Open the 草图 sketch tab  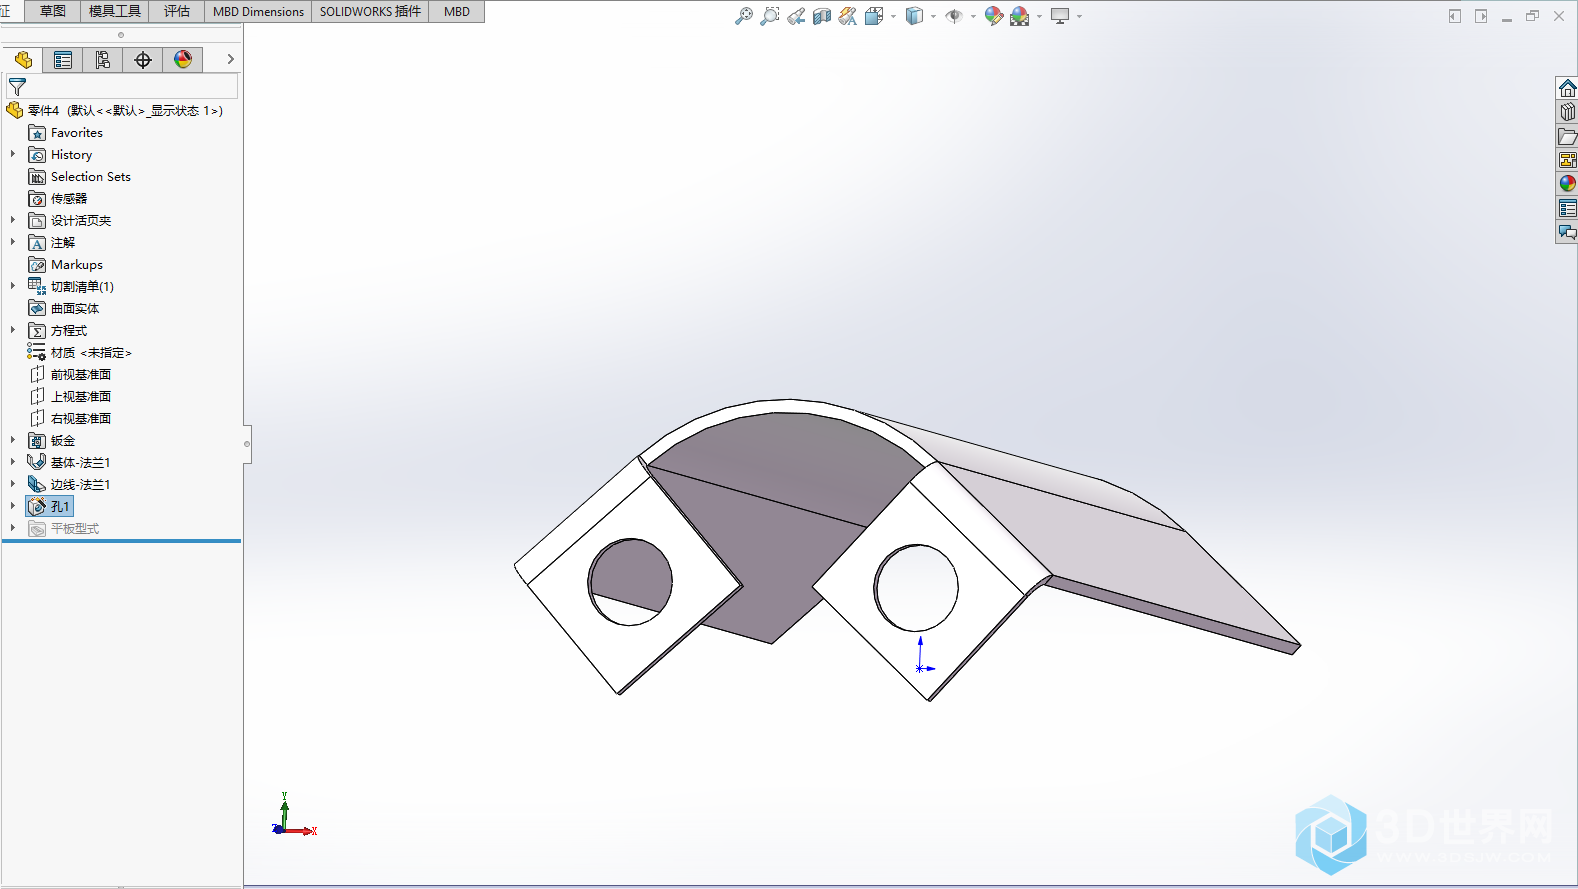click(52, 11)
